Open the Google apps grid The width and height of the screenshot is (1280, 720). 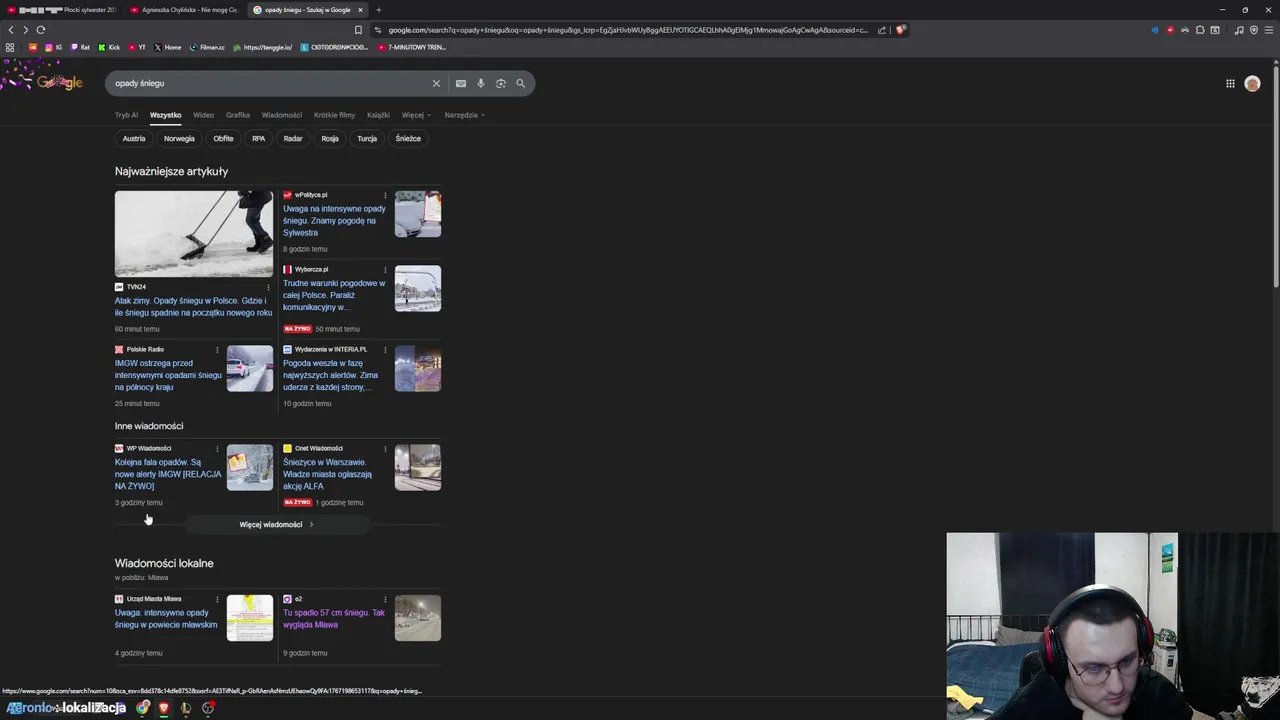[x=1230, y=84]
